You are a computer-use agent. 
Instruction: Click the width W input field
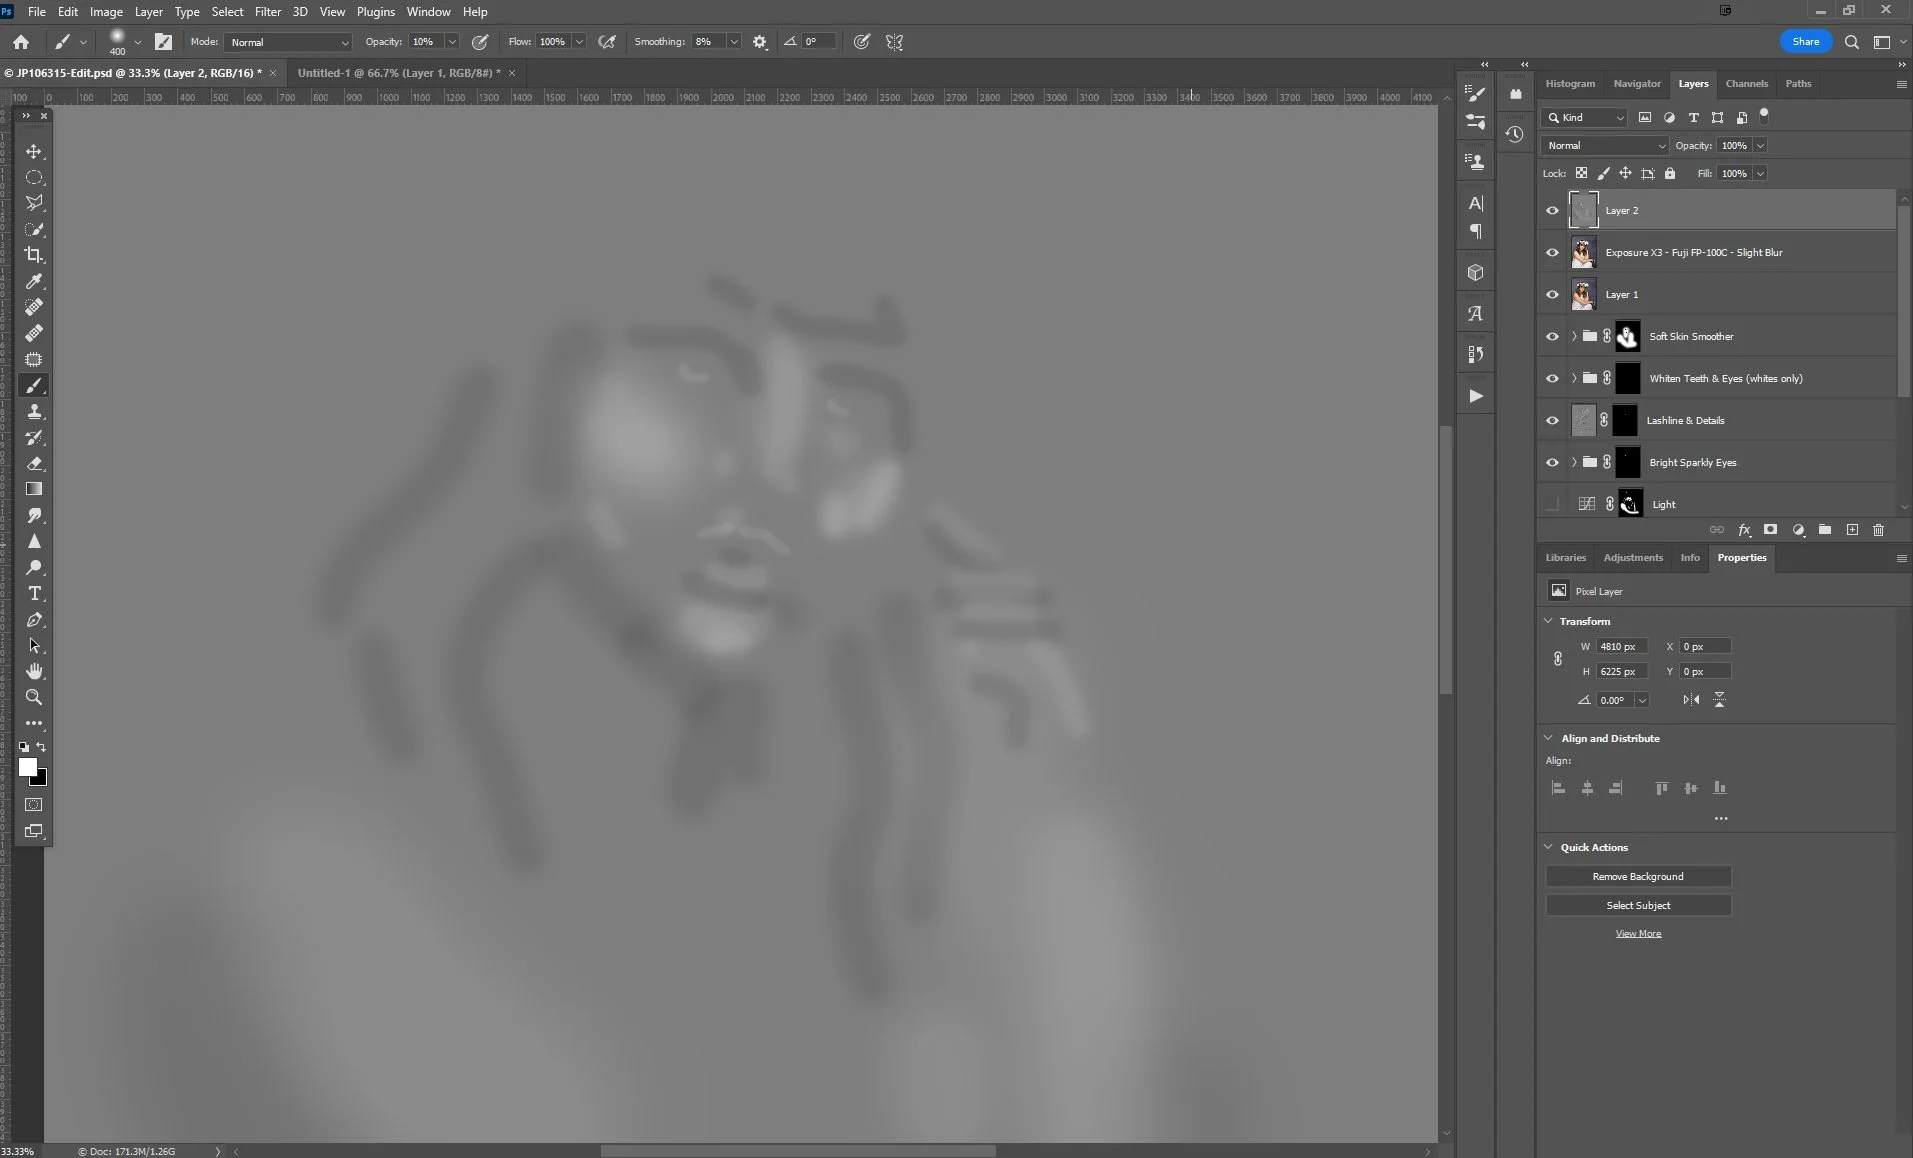[1622, 647]
